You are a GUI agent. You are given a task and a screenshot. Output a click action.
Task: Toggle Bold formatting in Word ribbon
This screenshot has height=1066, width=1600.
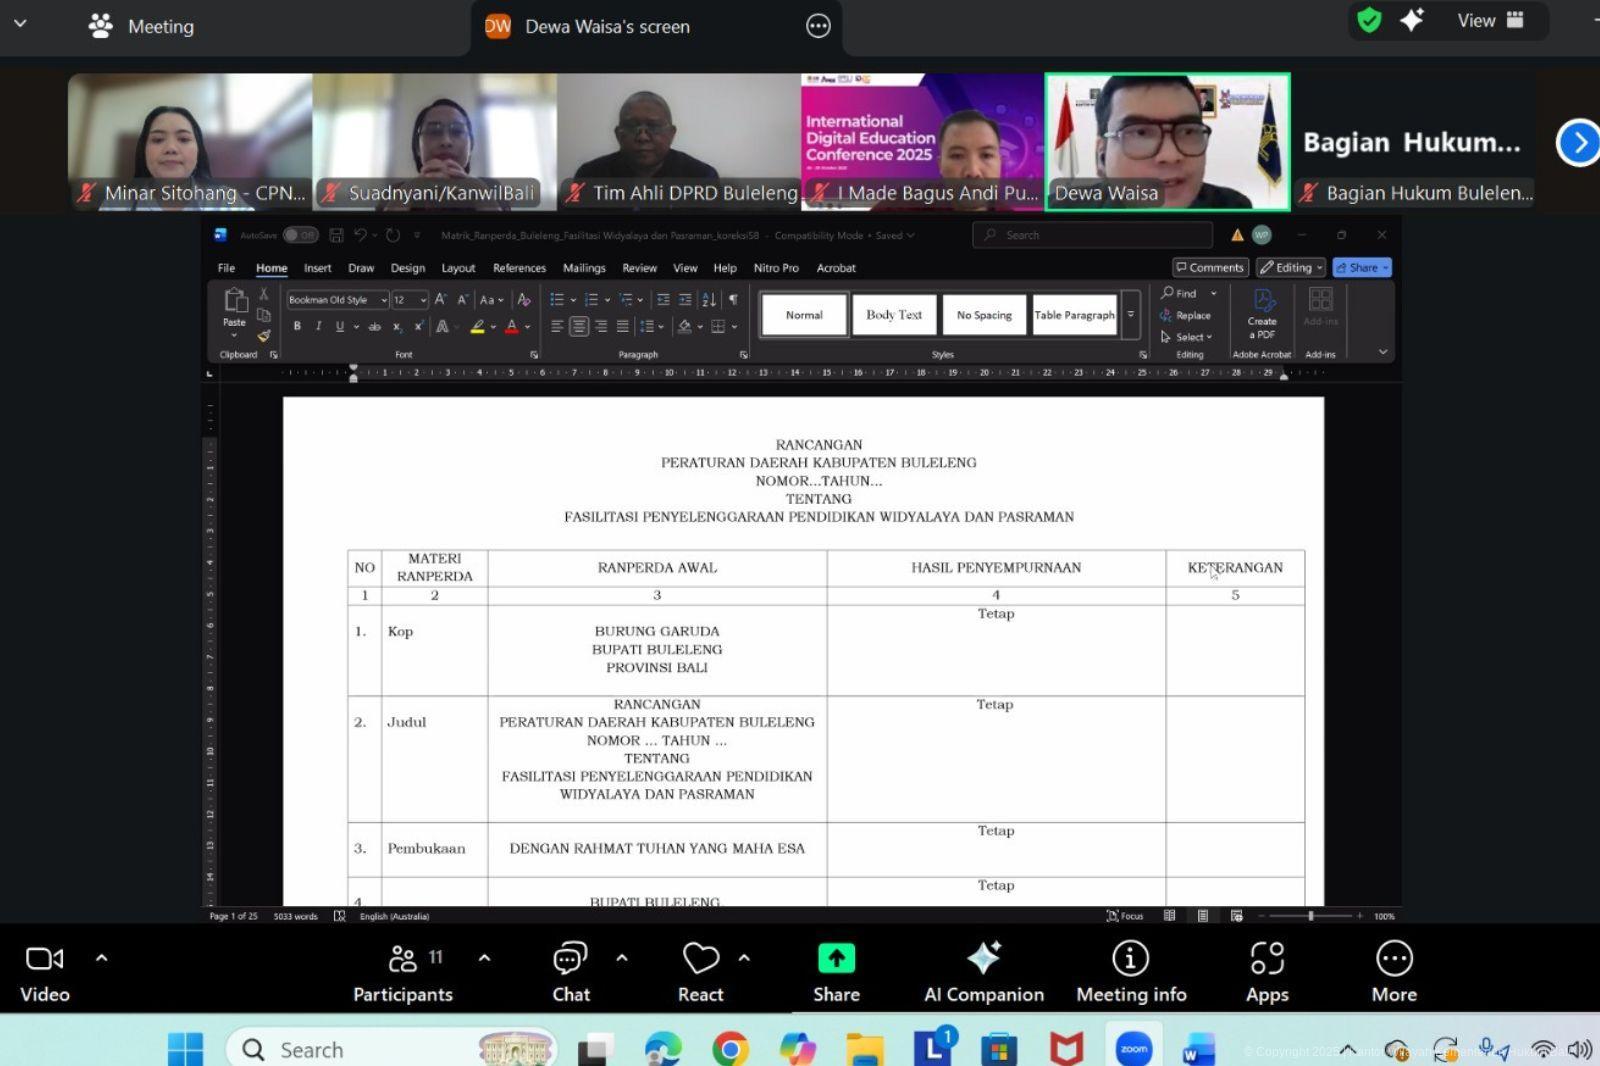click(297, 327)
